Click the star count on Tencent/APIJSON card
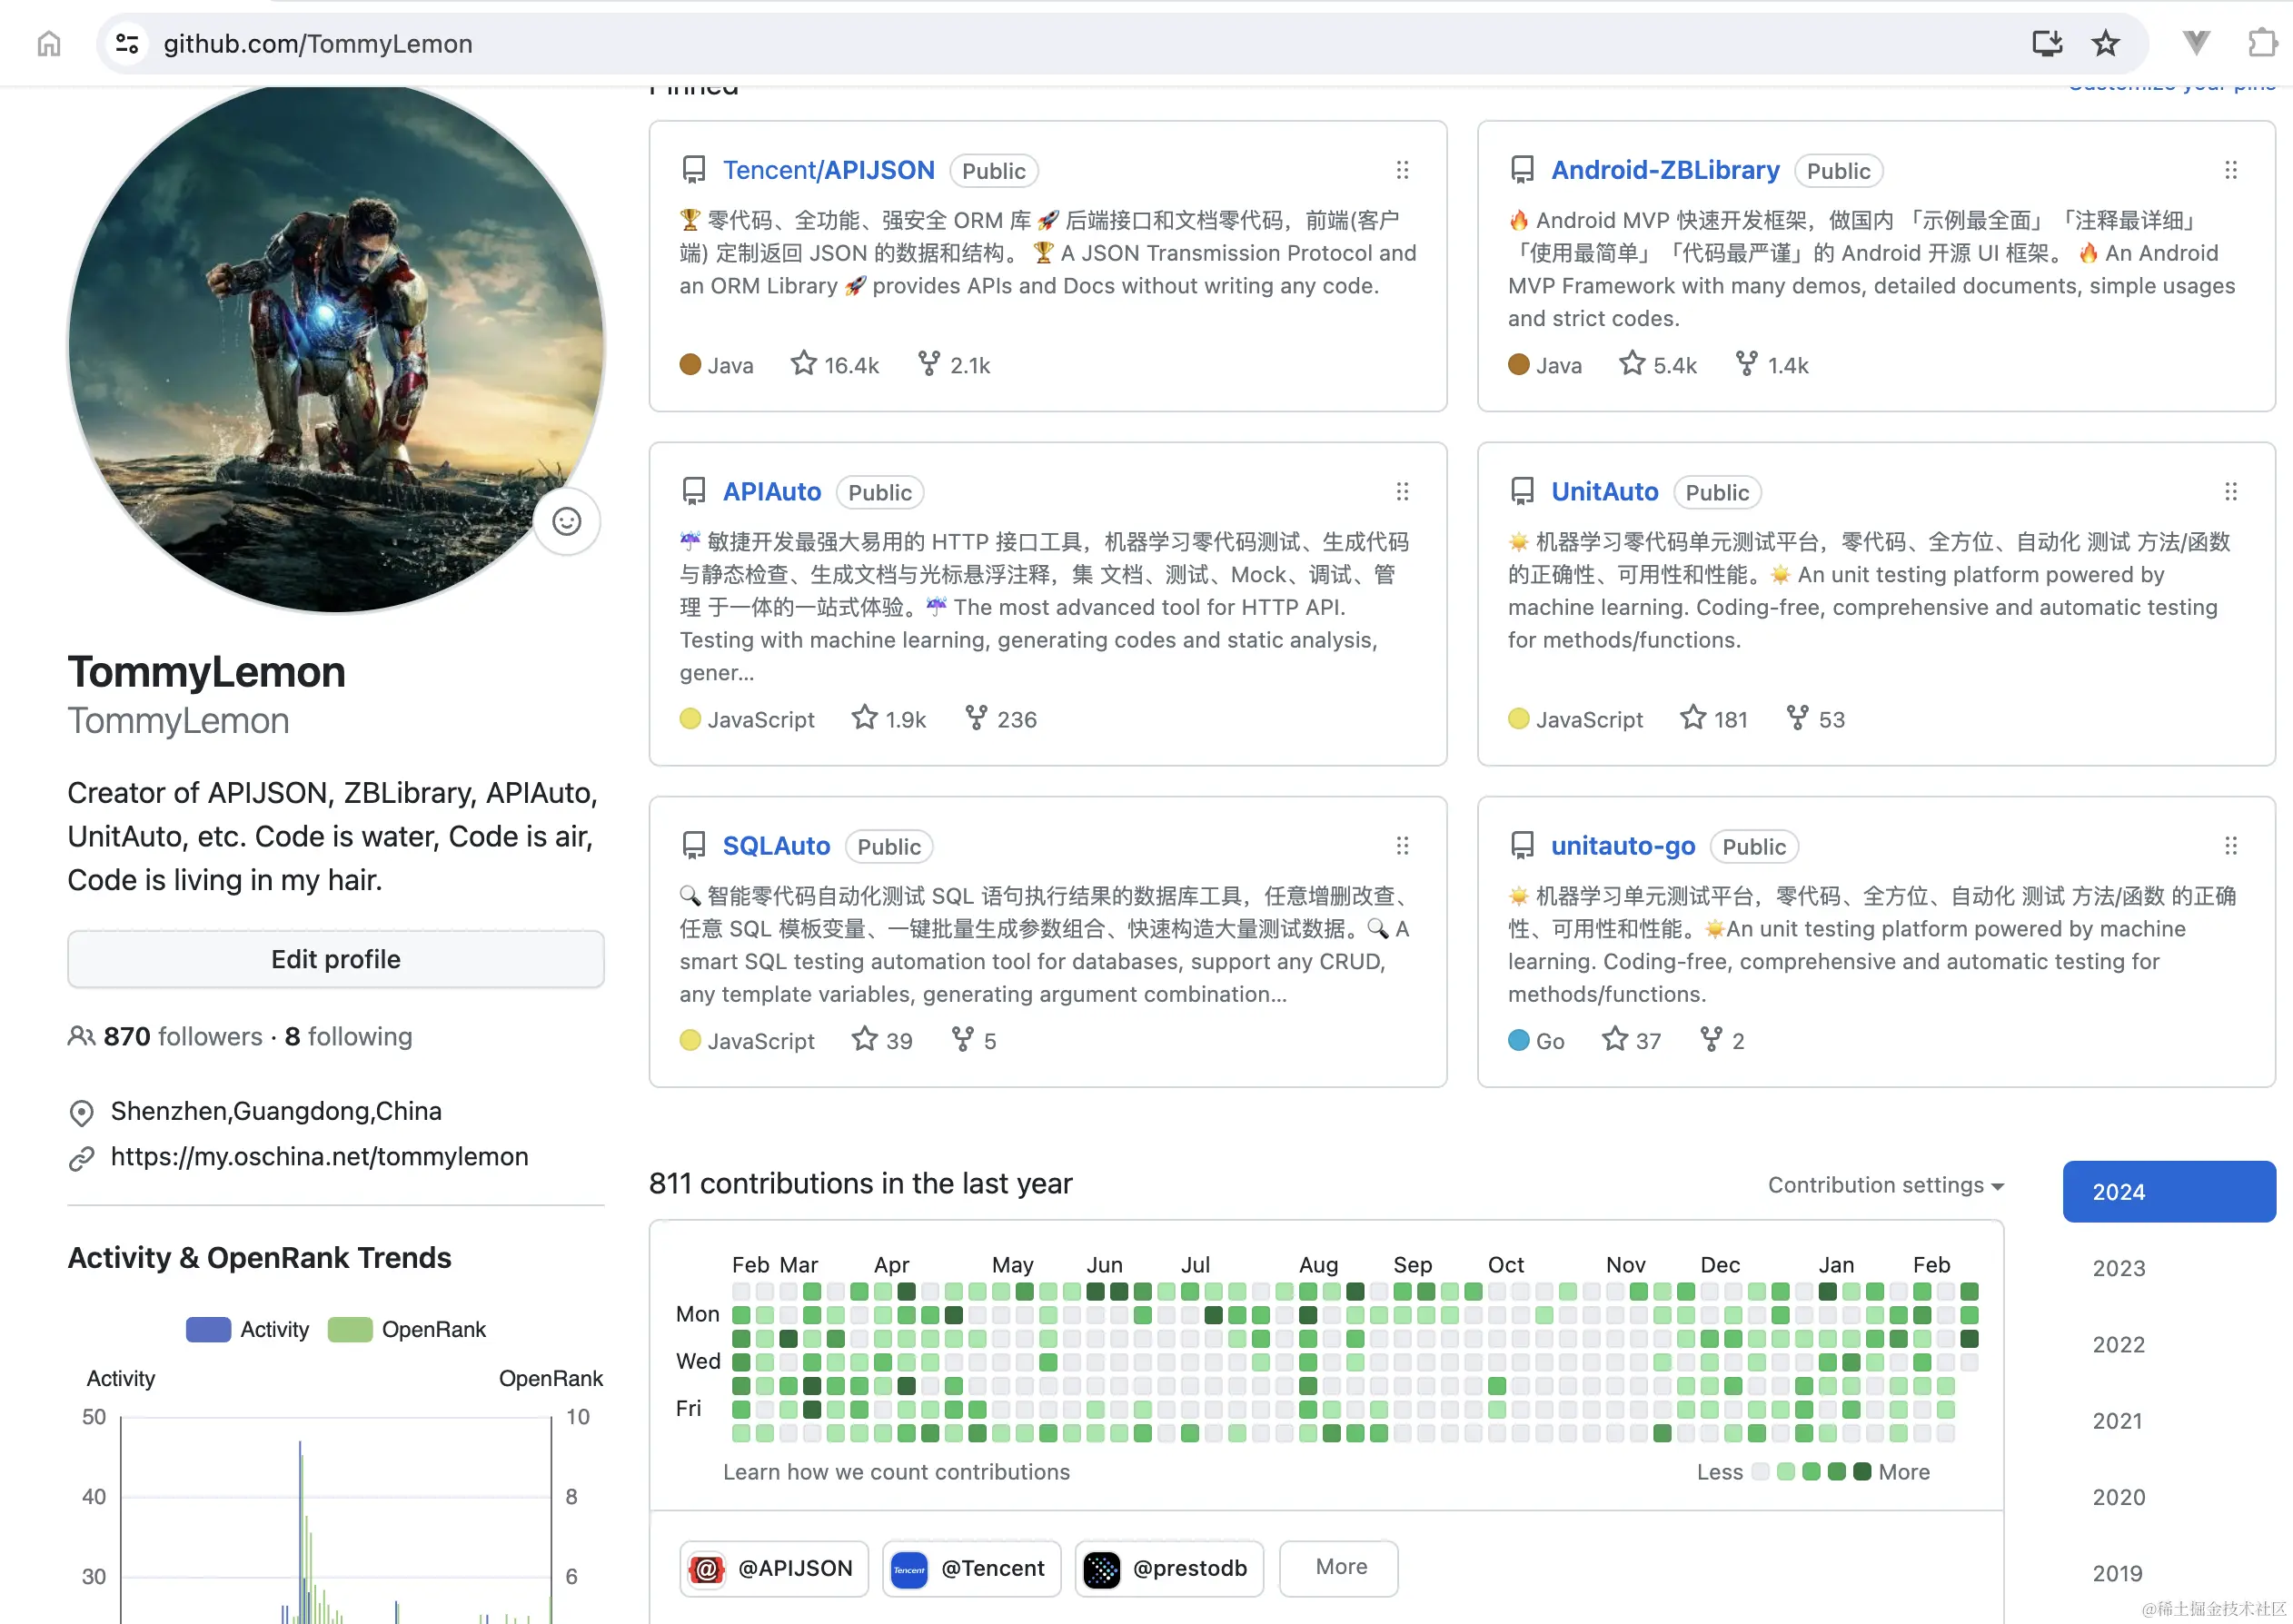The width and height of the screenshot is (2293, 1624). pyautogui.click(x=835, y=365)
